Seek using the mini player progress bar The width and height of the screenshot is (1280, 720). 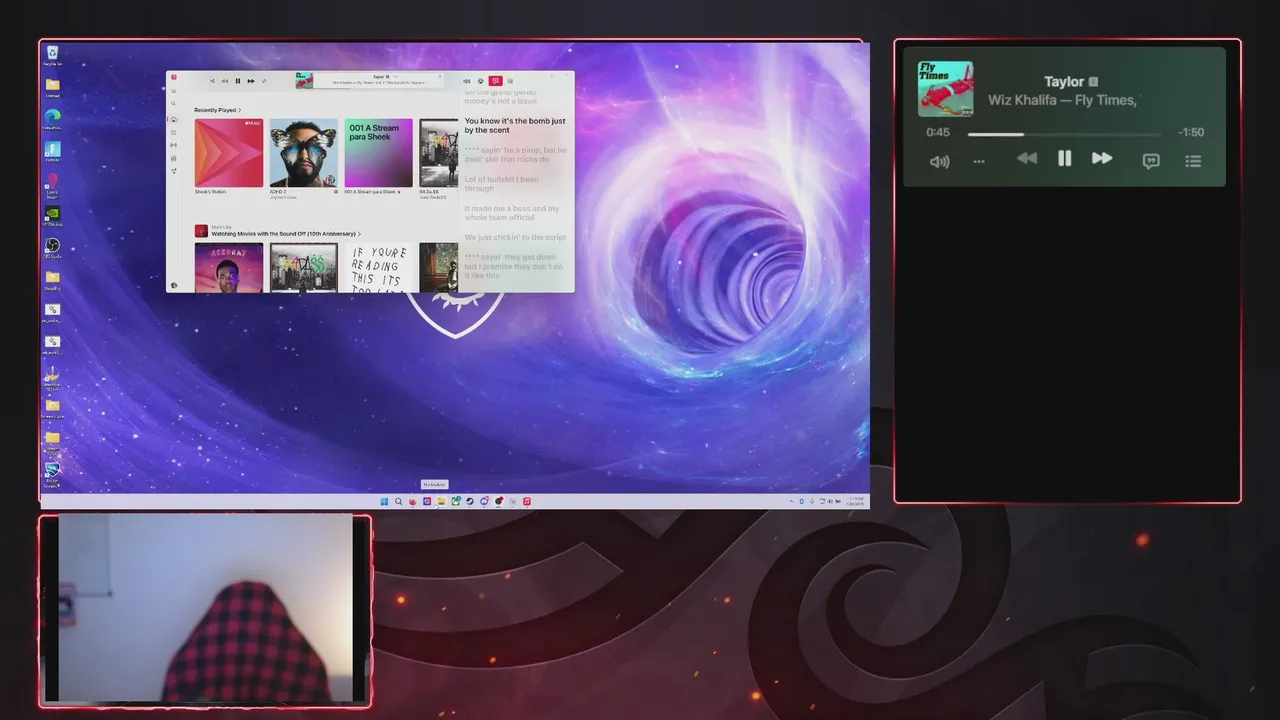1064,133
